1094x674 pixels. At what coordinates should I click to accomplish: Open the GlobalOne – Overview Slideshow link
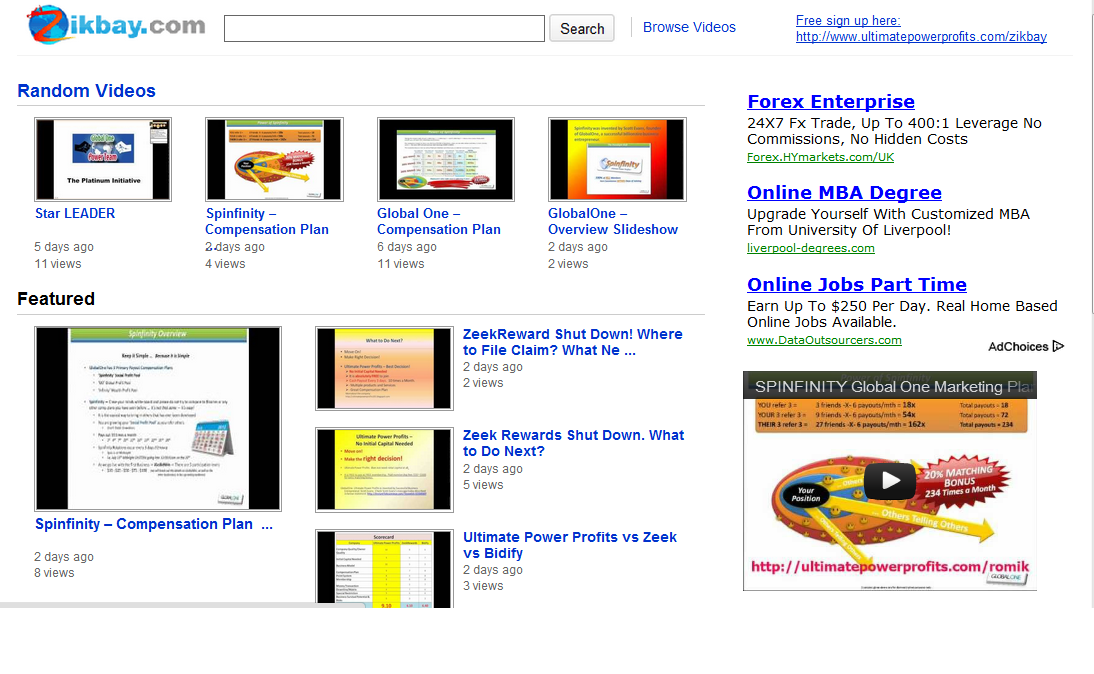point(613,221)
